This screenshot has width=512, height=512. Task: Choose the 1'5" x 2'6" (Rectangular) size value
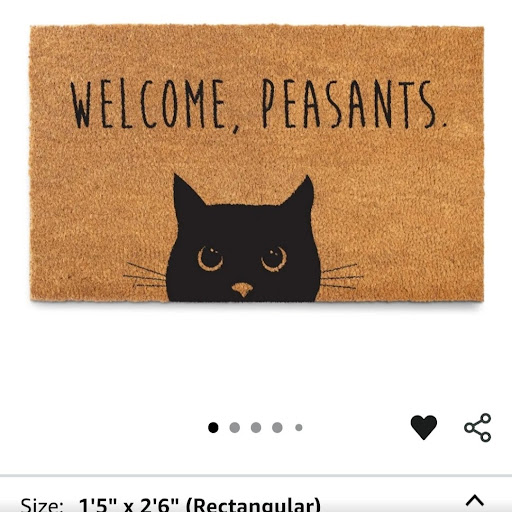click(x=199, y=505)
